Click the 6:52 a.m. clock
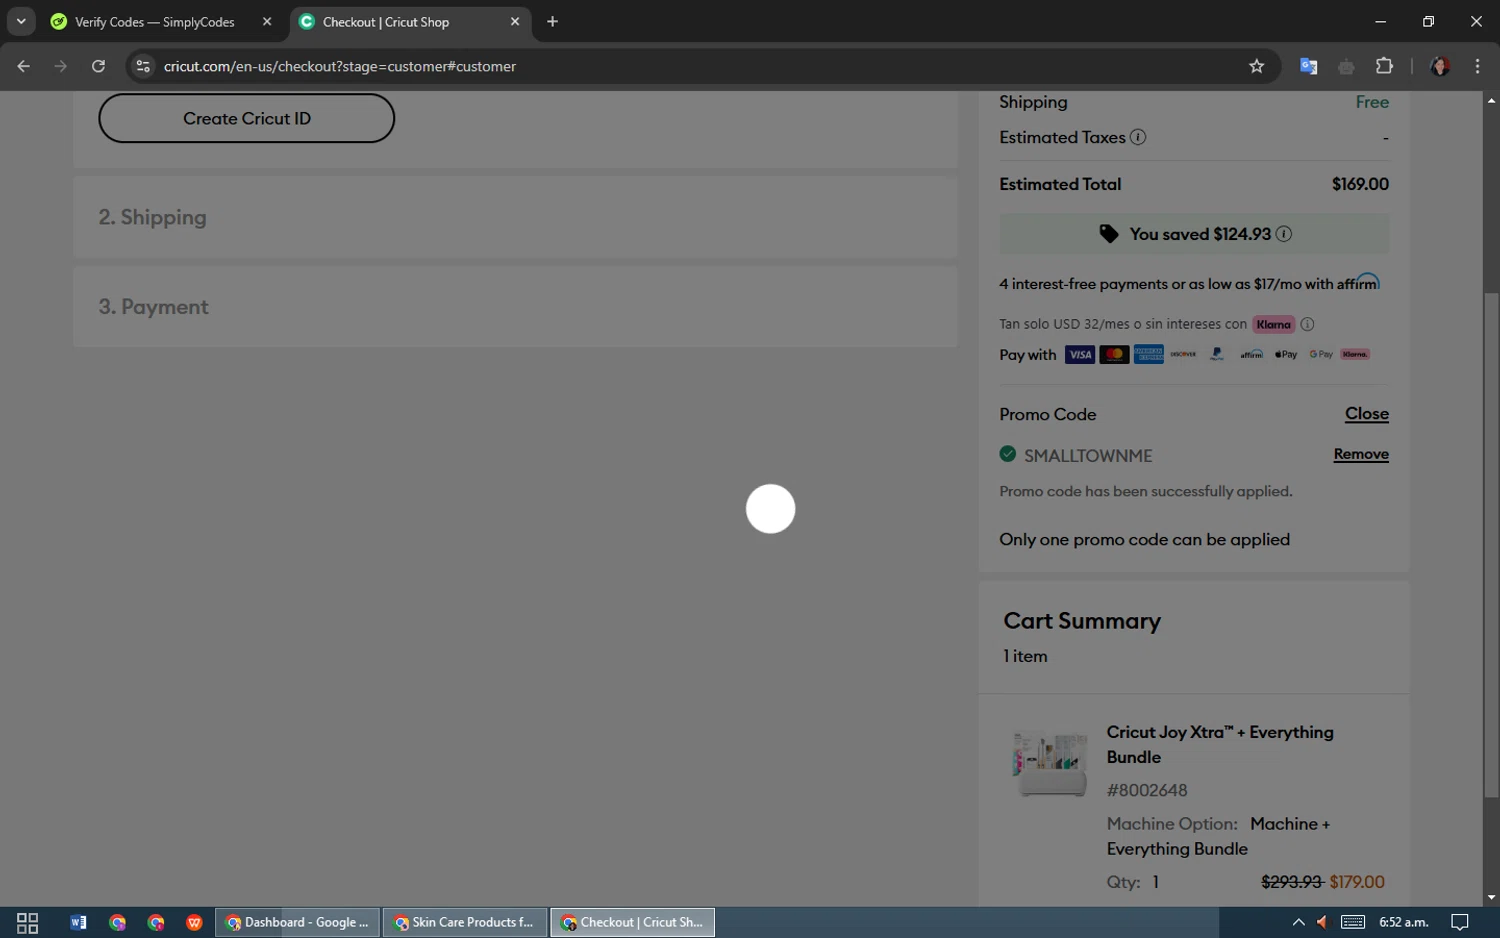1500x938 pixels. tap(1404, 922)
